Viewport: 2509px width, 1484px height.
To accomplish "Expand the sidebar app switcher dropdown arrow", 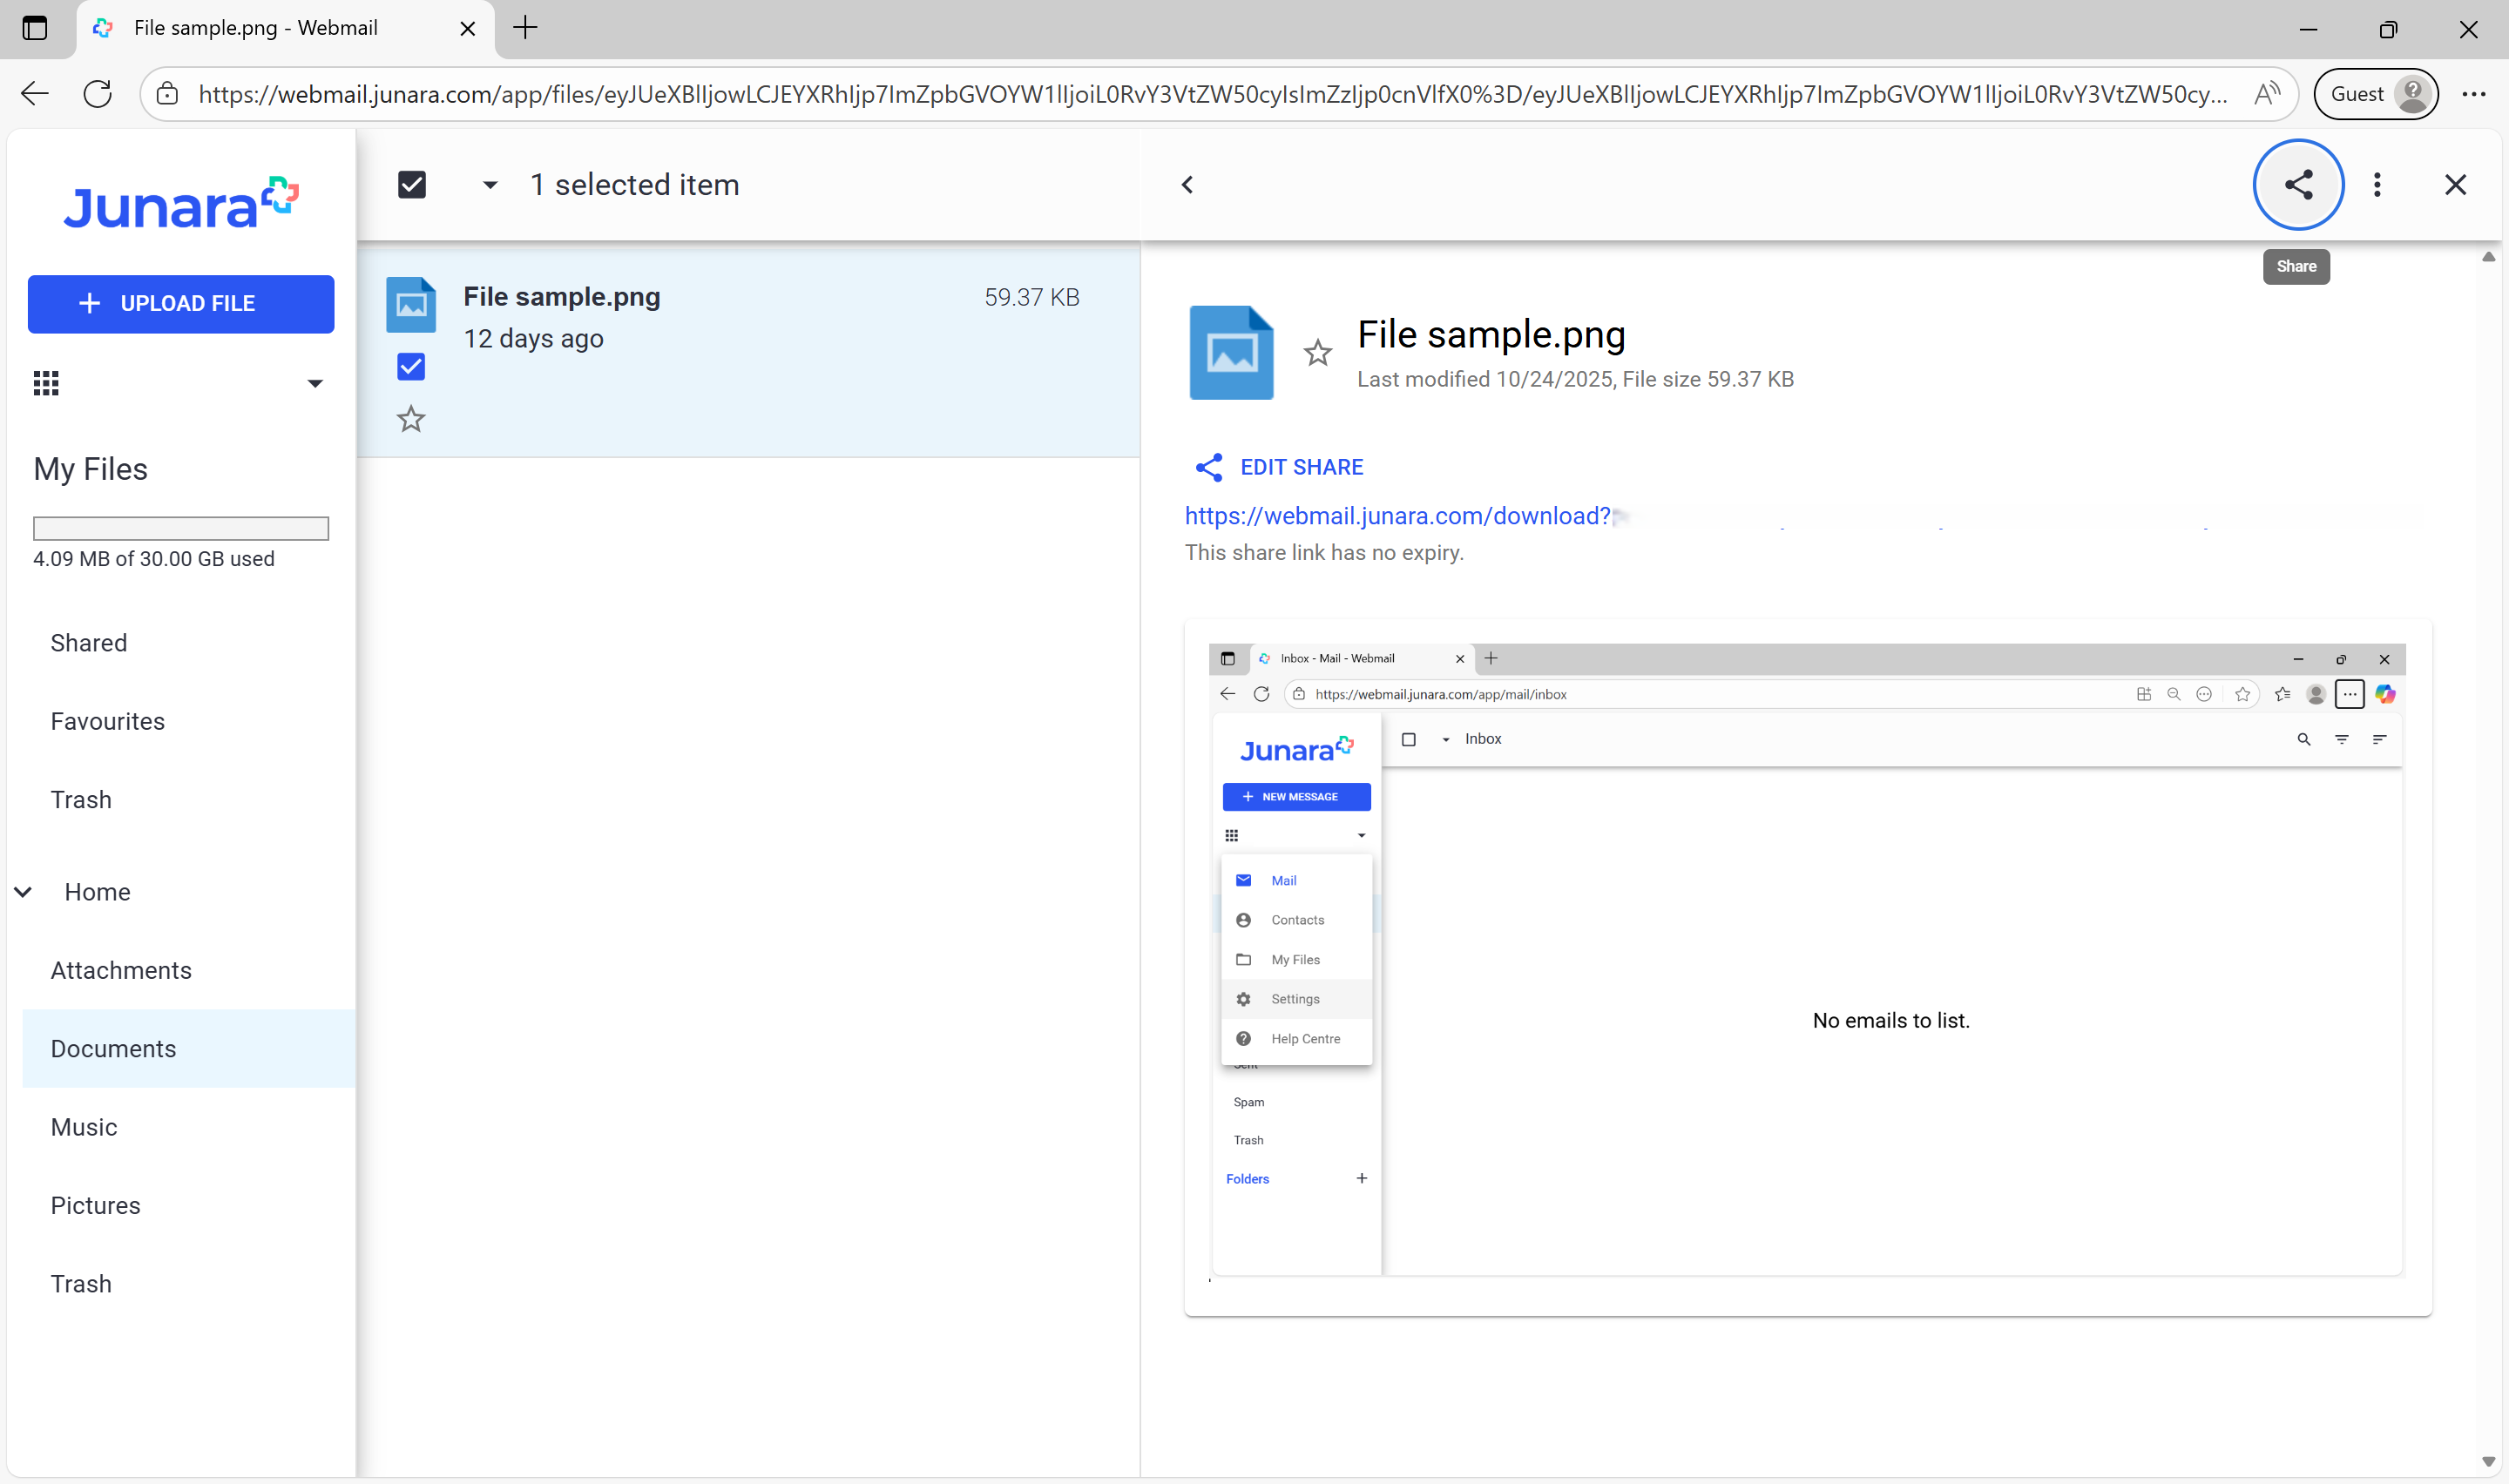I will [315, 383].
